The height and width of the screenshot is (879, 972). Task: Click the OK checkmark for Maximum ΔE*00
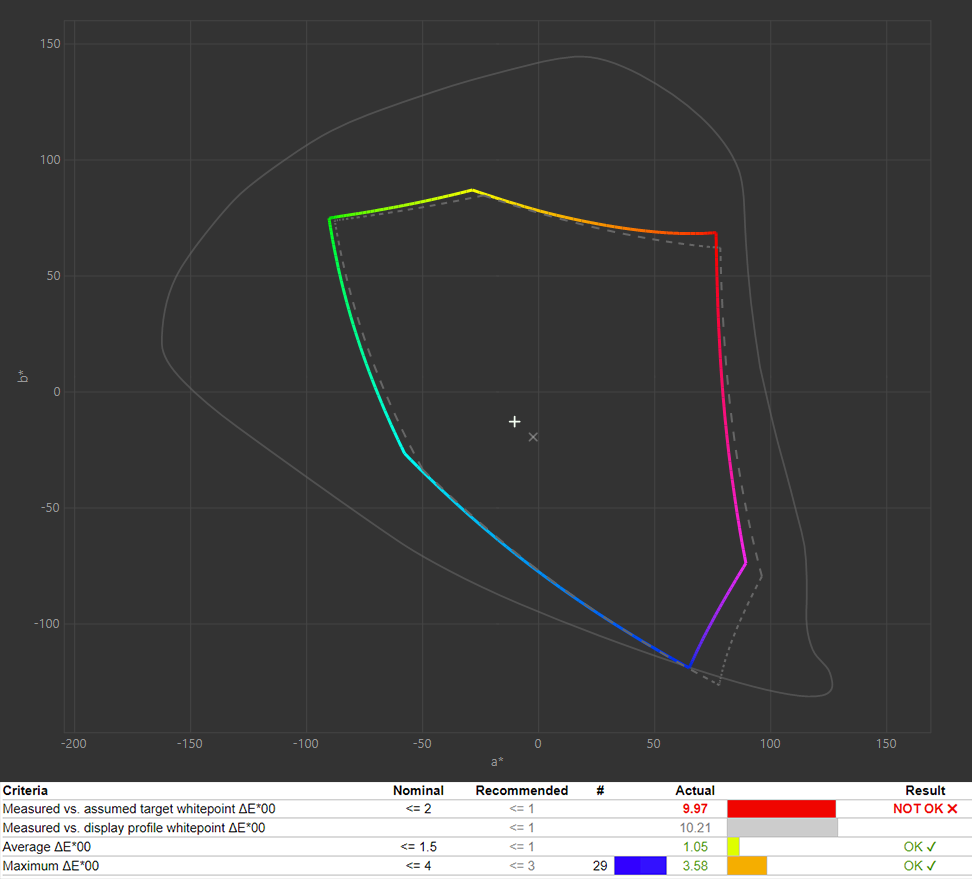coord(930,866)
